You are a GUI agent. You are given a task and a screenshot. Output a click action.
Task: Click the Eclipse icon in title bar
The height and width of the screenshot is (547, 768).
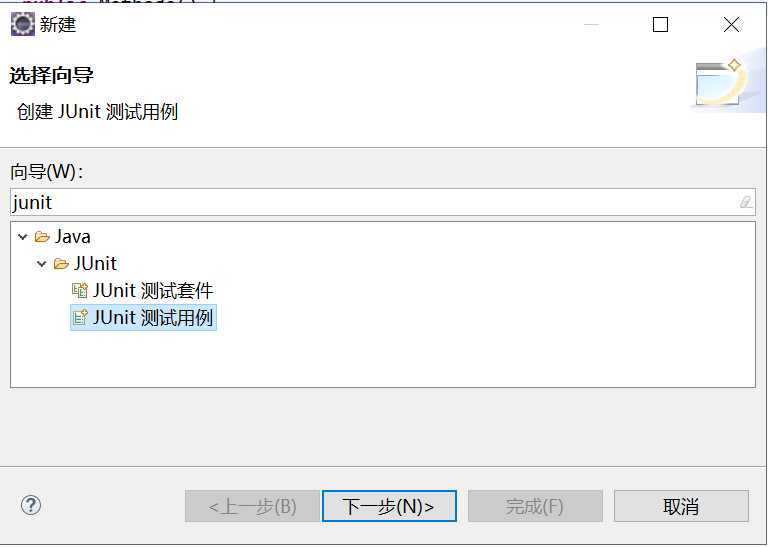click(x=23, y=24)
